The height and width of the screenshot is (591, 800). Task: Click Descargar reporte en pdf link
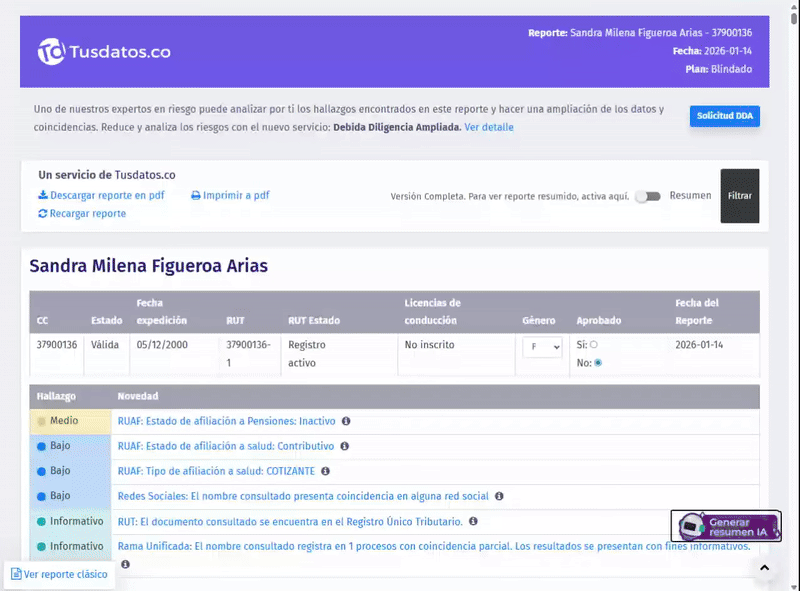(107, 195)
